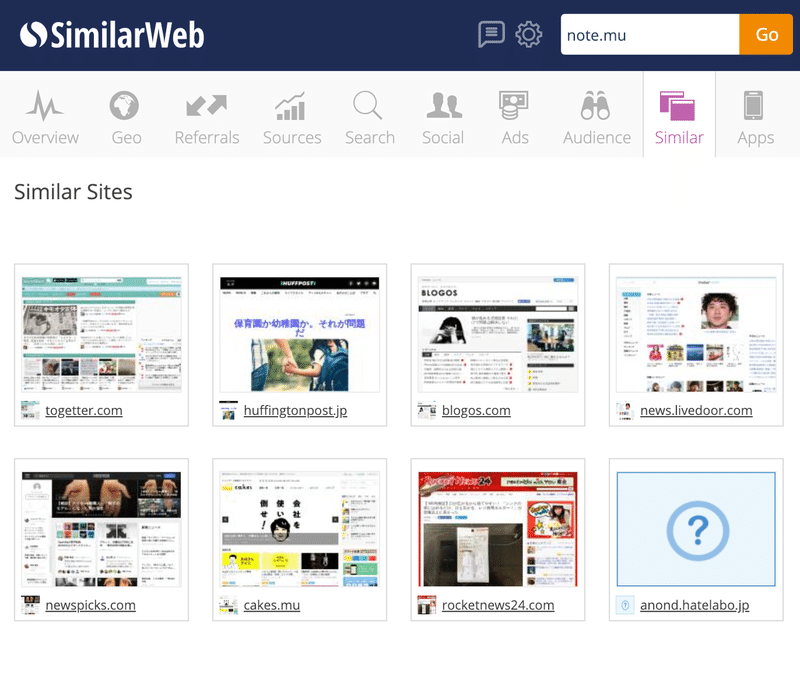The width and height of the screenshot is (800, 676).
Task: Click the Sources bar chart icon
Action: [291, 106]
